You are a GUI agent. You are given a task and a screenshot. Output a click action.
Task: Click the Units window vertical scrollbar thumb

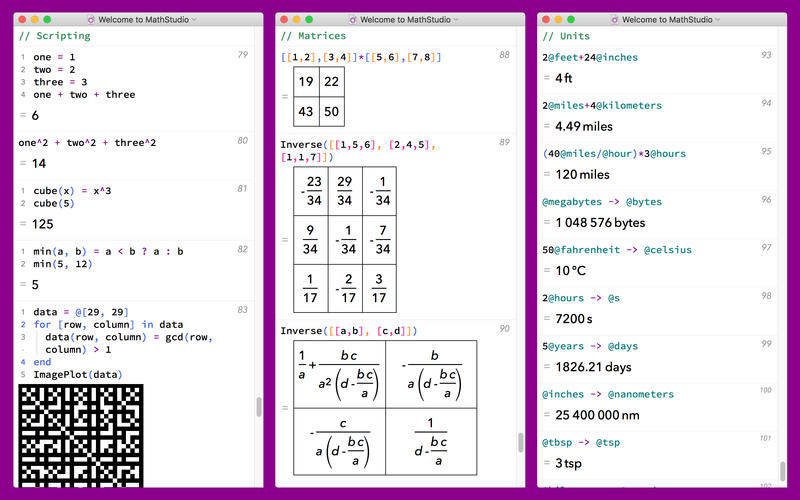pos(783,471)
